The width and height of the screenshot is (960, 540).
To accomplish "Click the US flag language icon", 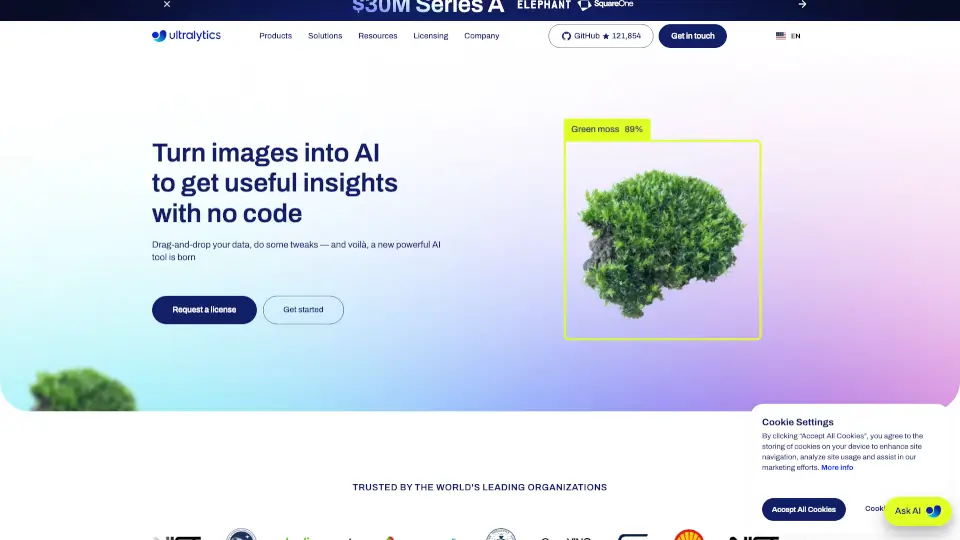I will click(x=780, y=36).
